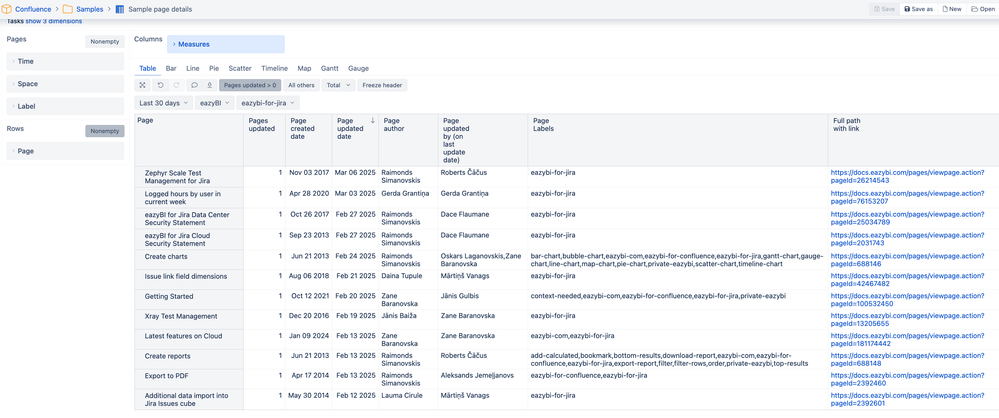Open link with pageId=181174442

coord(907,340)
